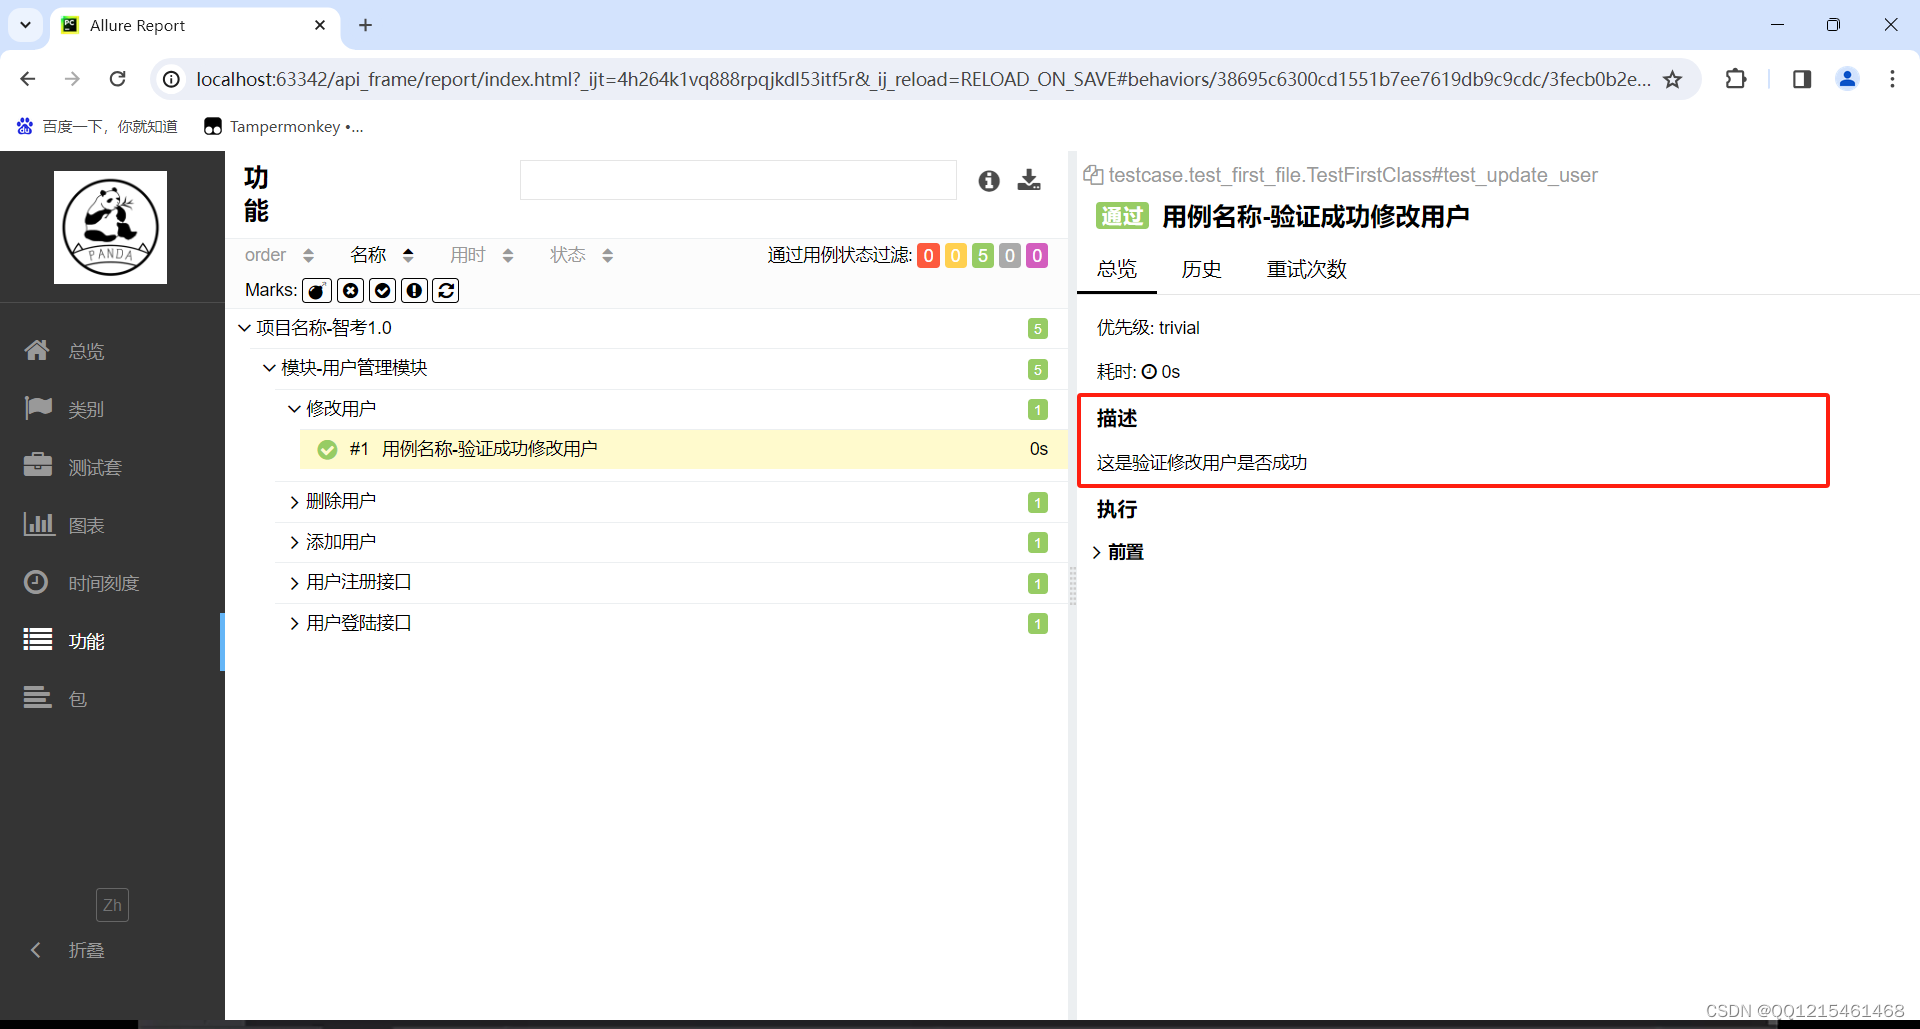1920x1029 pixels.
Task: Bookmark this page with the star icon
Action: (x=1673, y=79)
